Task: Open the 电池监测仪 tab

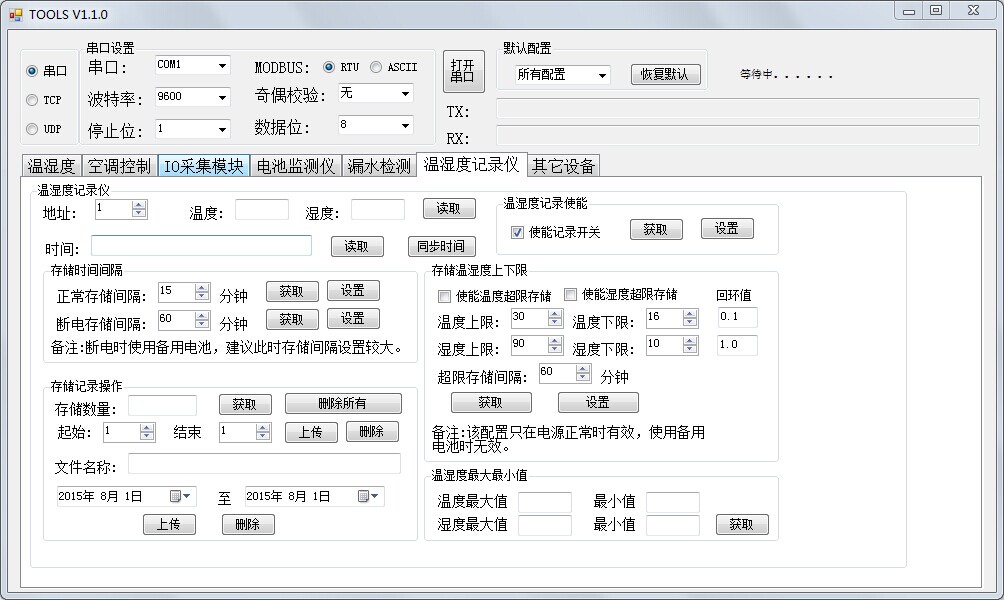Action: [296, 166]
